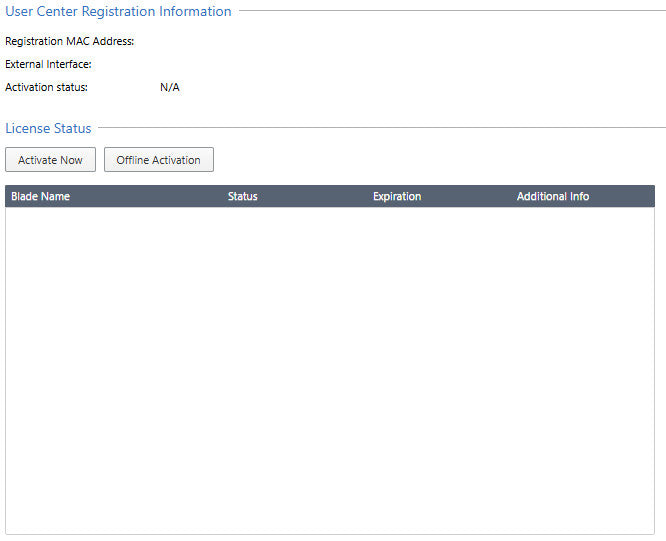Select the Additional Info column header

pos(553,196)
